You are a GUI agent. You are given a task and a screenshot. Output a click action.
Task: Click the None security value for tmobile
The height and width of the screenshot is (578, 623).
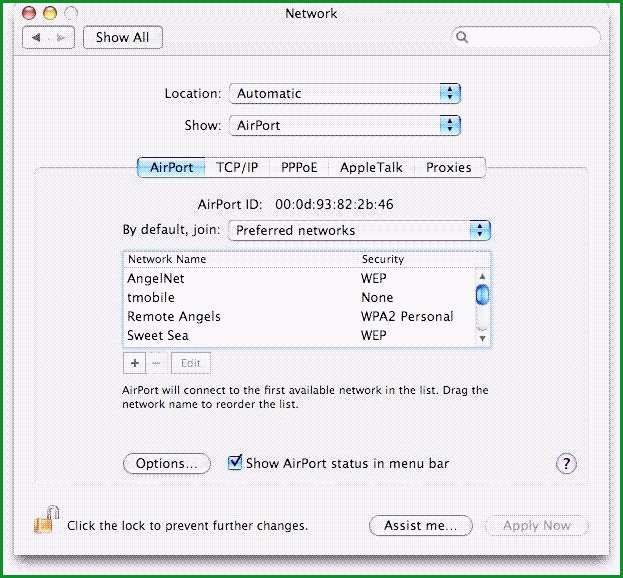[377, 297]
